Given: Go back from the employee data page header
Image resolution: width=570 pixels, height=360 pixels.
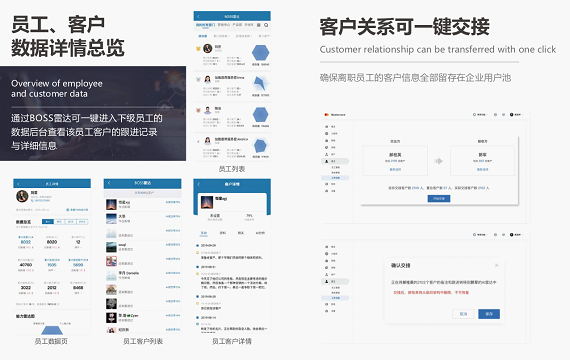Looking at the screenshot, I should 18,184.
